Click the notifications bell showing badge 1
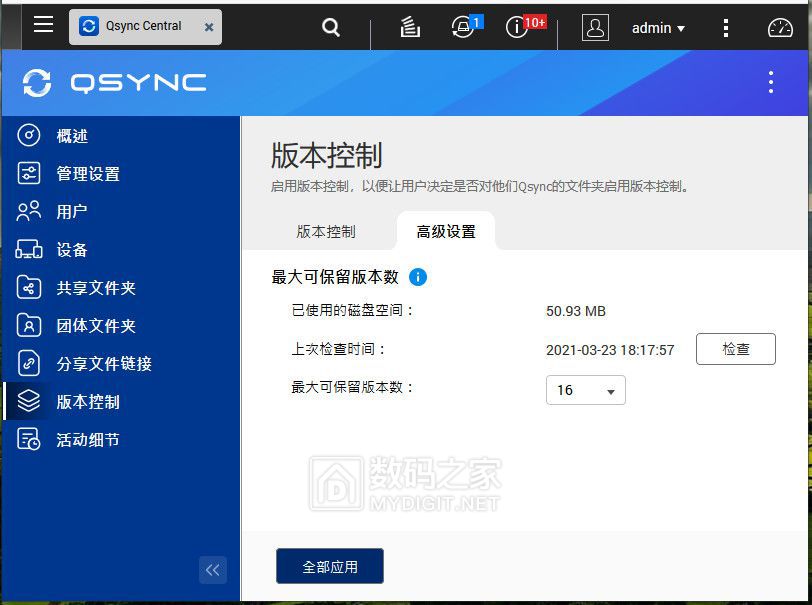The image size is (812, 605). [x=461, y=27]
